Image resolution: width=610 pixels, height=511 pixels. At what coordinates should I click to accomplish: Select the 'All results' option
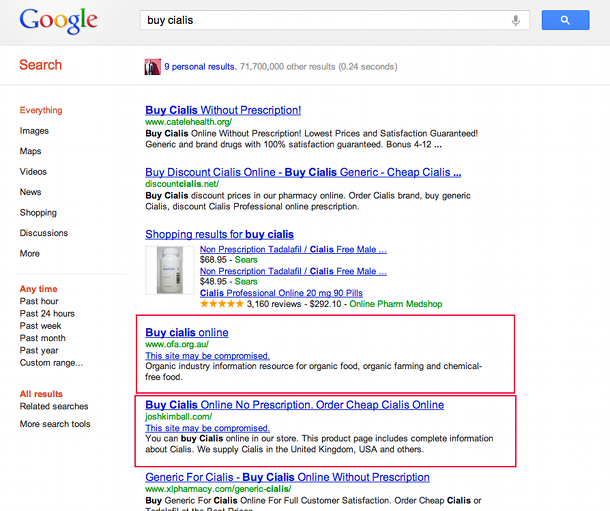coord(41,394)
